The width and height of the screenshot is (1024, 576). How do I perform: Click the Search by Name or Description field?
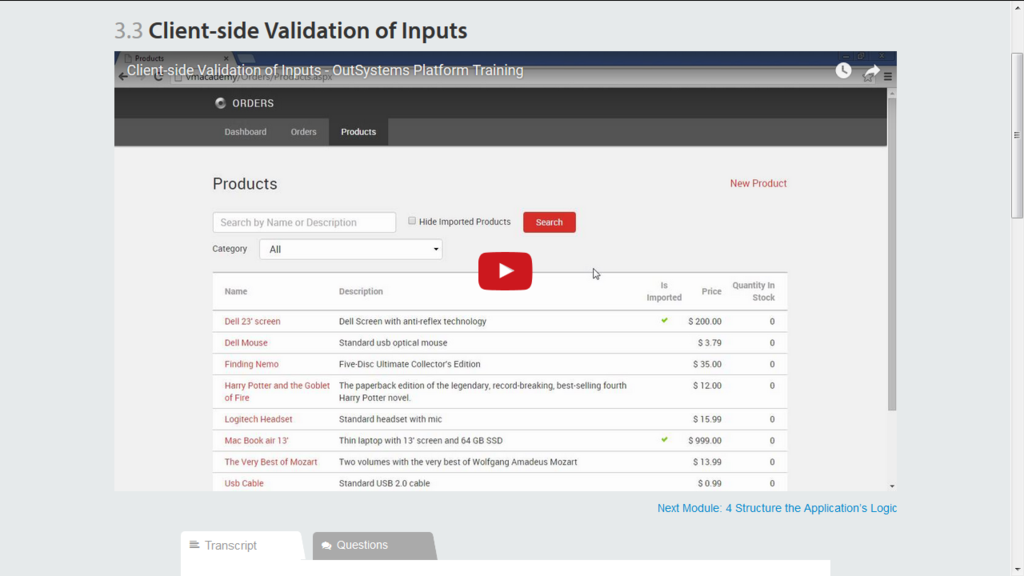coord(304,222)
